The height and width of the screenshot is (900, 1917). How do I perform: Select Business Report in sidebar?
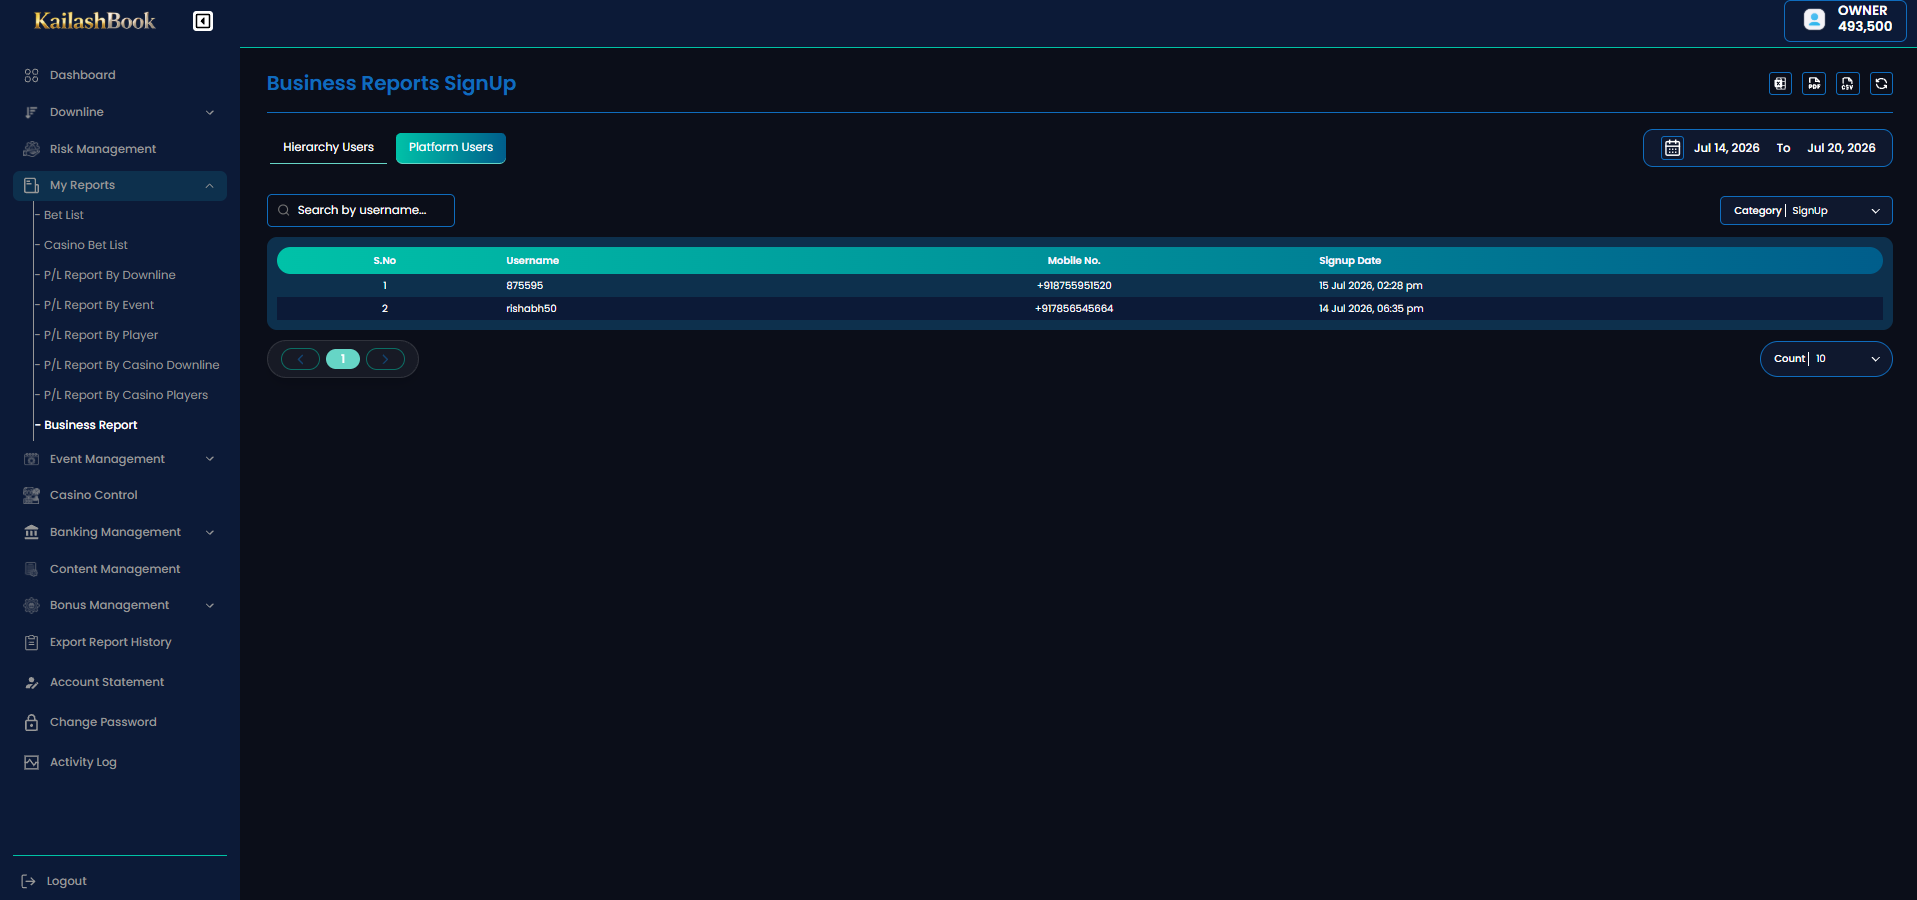91,425
